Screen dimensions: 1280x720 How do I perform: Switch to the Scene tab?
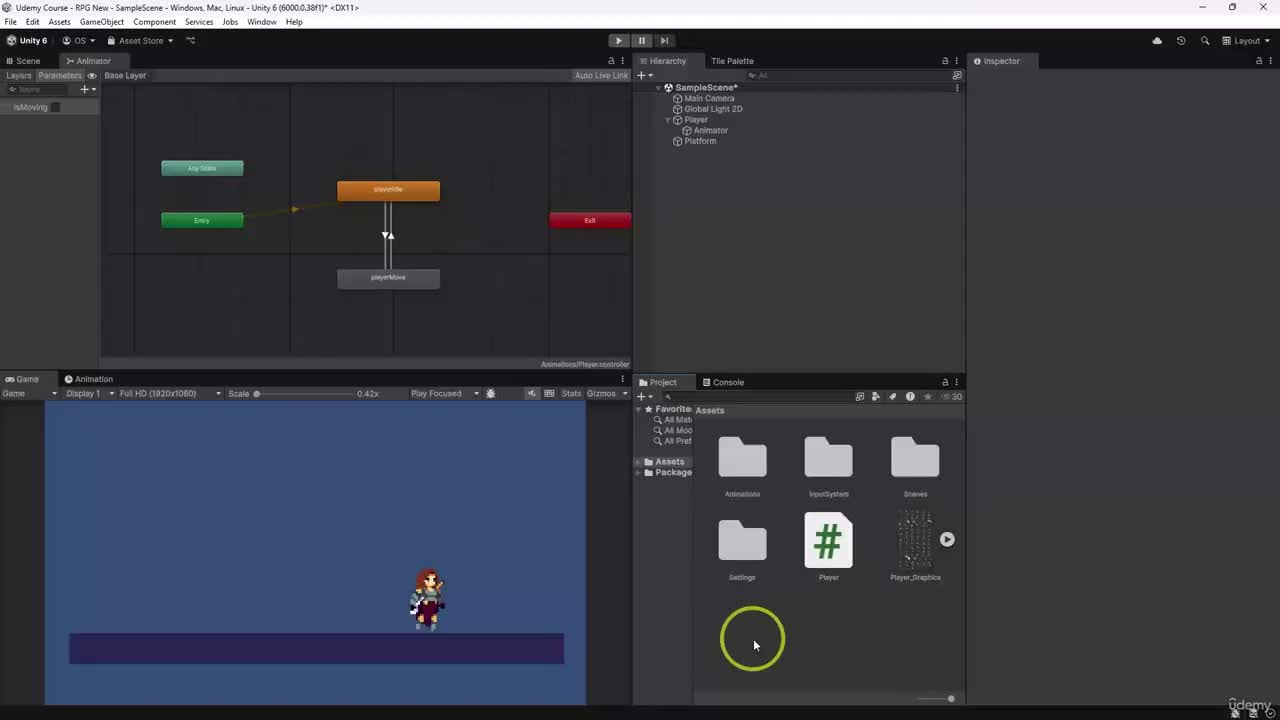23,61
